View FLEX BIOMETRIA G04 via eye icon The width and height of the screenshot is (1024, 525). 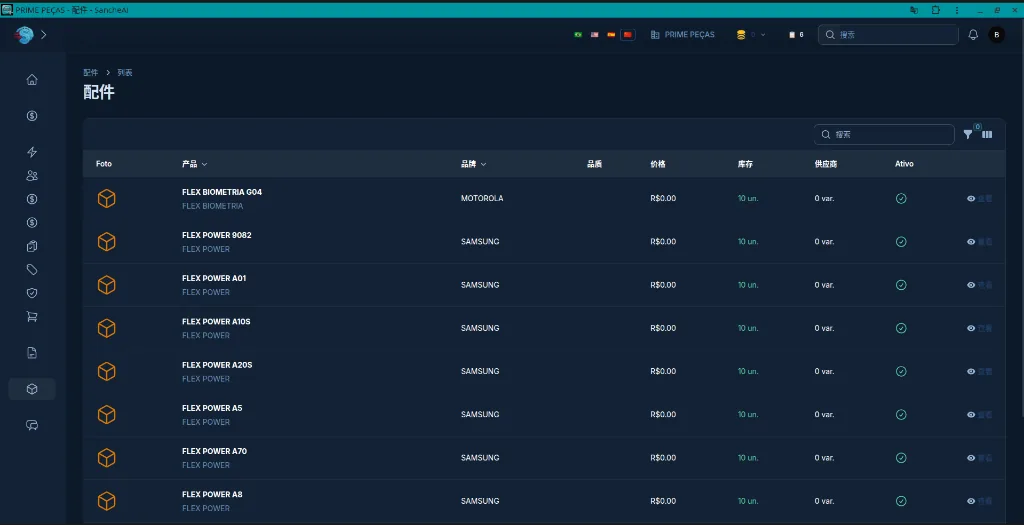point(971,199)
